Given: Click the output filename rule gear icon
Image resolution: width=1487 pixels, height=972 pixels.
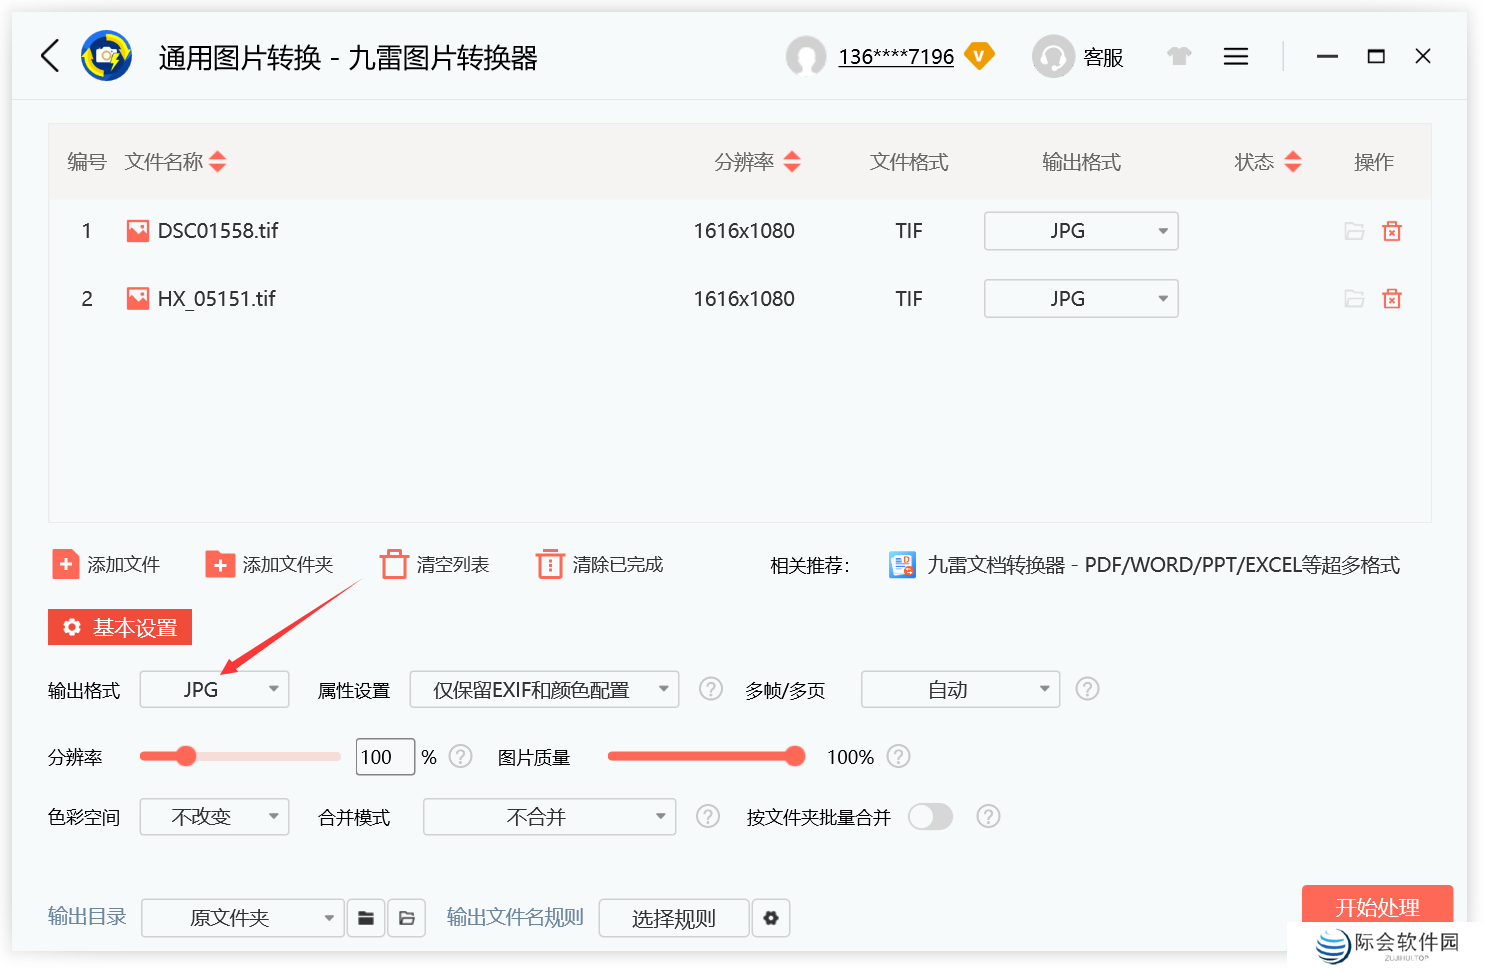Looking at the screenshot, I should click(771, 917).
